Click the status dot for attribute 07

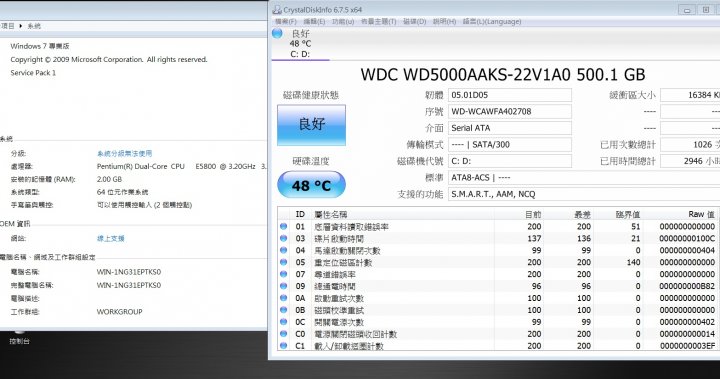click(283, 274)
